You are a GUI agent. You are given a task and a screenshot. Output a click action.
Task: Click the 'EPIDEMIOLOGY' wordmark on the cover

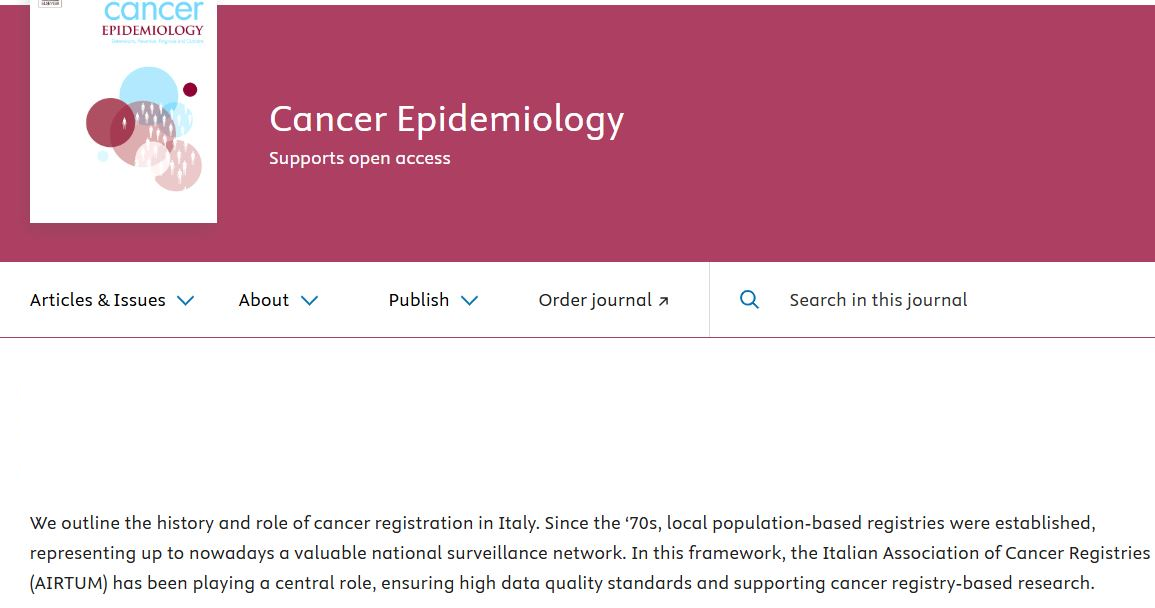coord(152,30)
